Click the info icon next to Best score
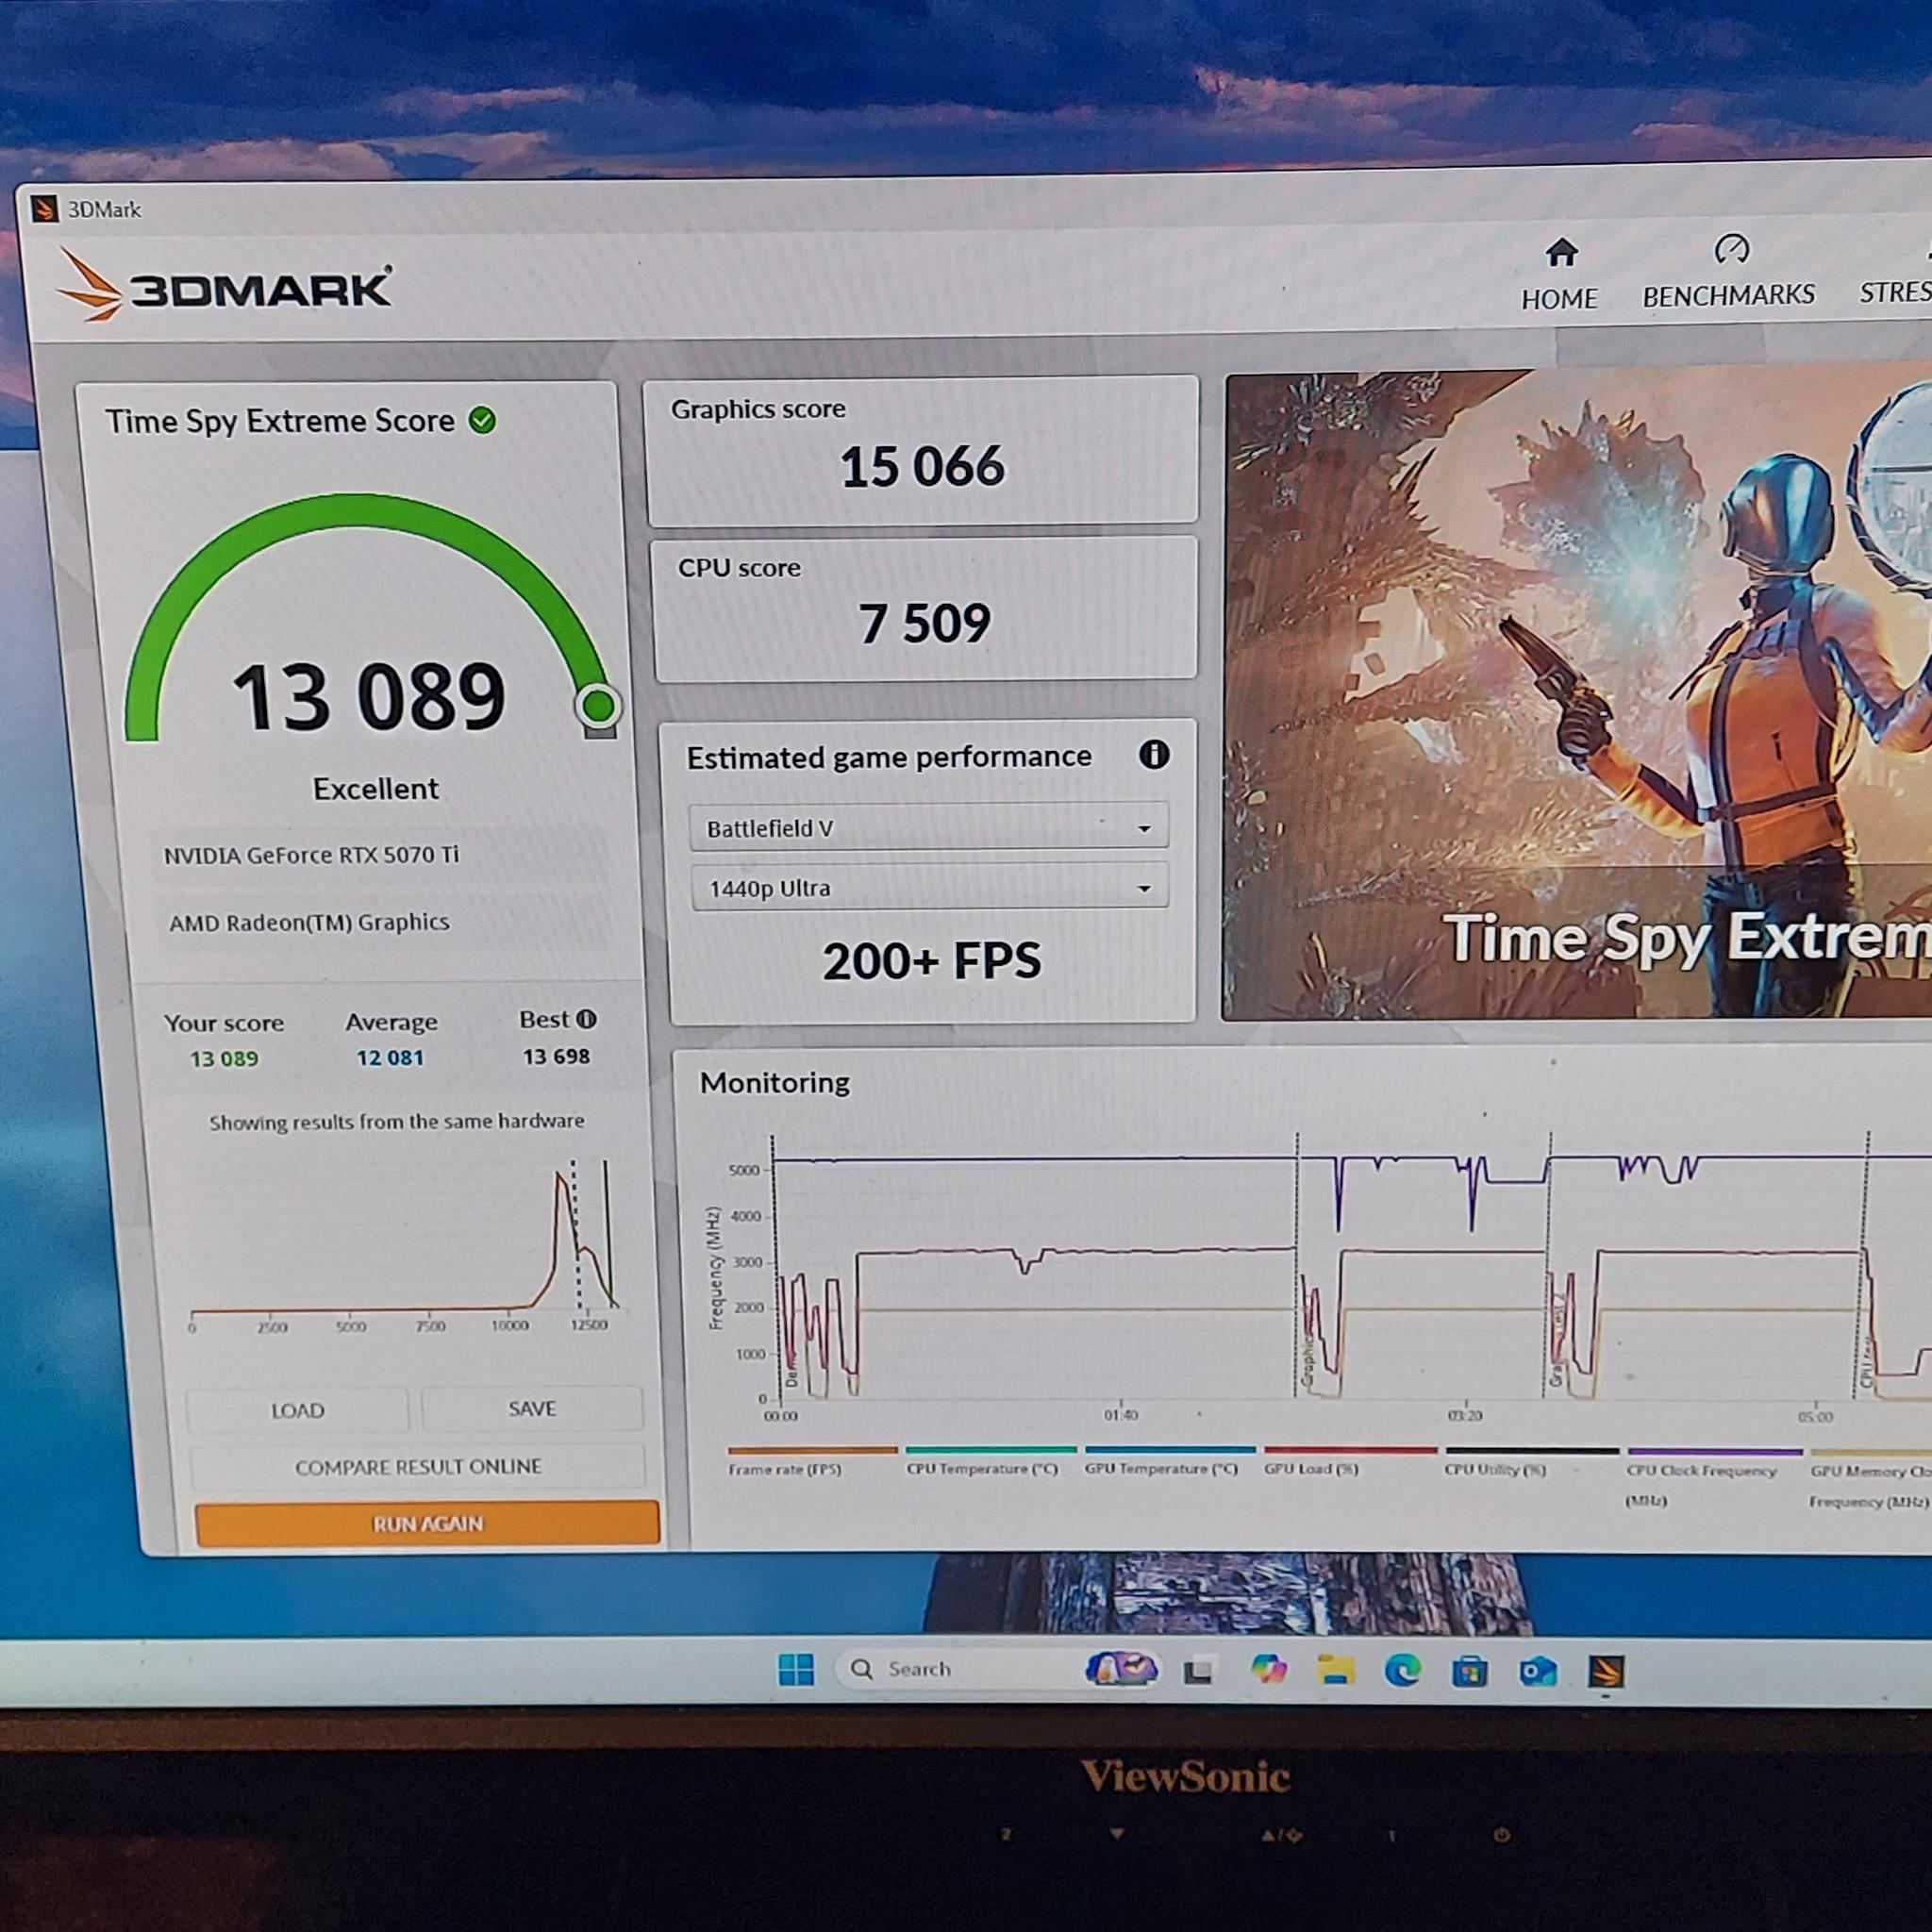 (x=584, y=1018)
